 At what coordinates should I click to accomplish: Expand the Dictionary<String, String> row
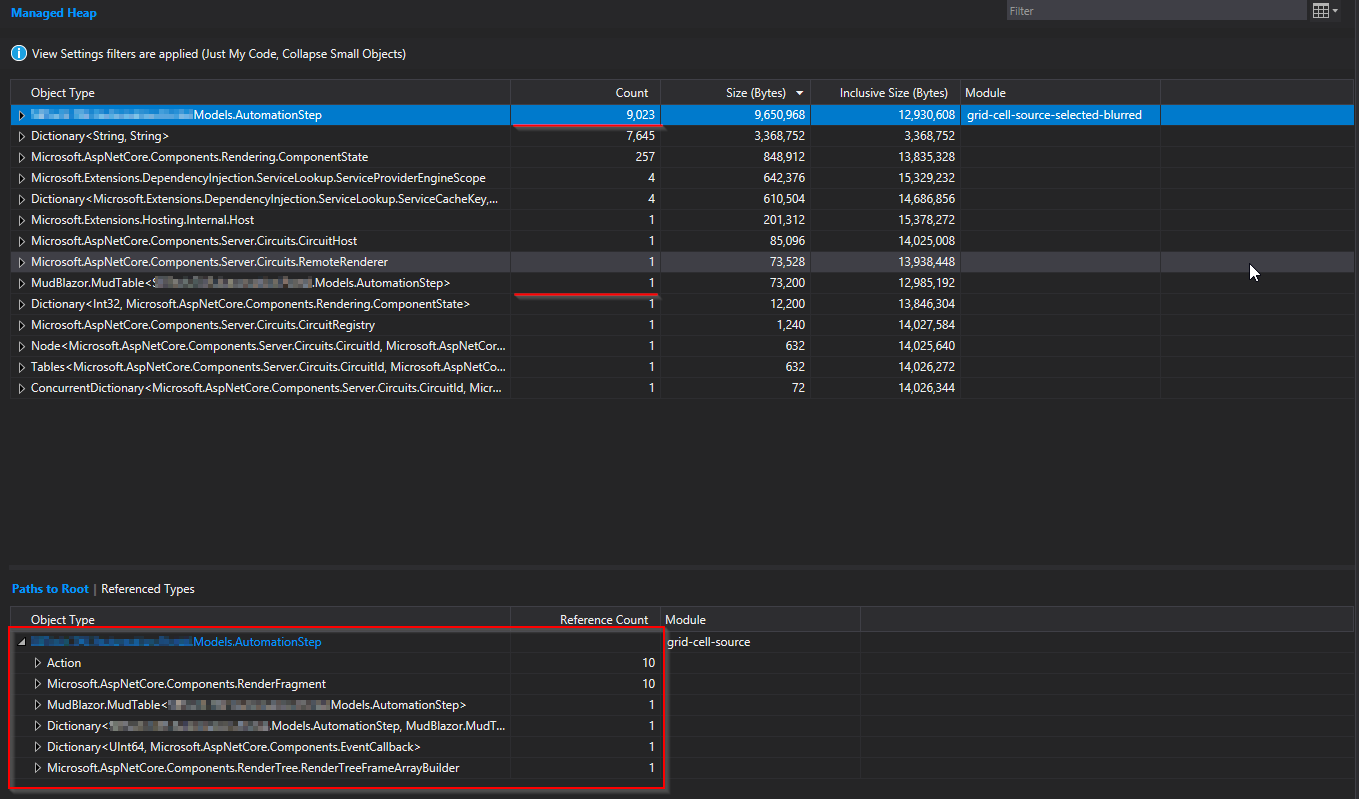click(21, 135)
